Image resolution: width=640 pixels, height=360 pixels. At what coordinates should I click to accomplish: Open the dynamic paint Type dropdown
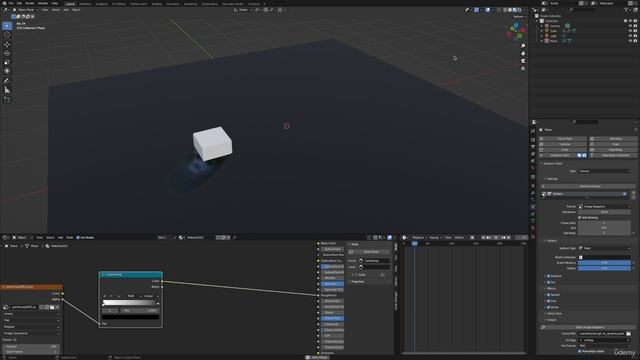pyautogui.click(x=604, y=171)
